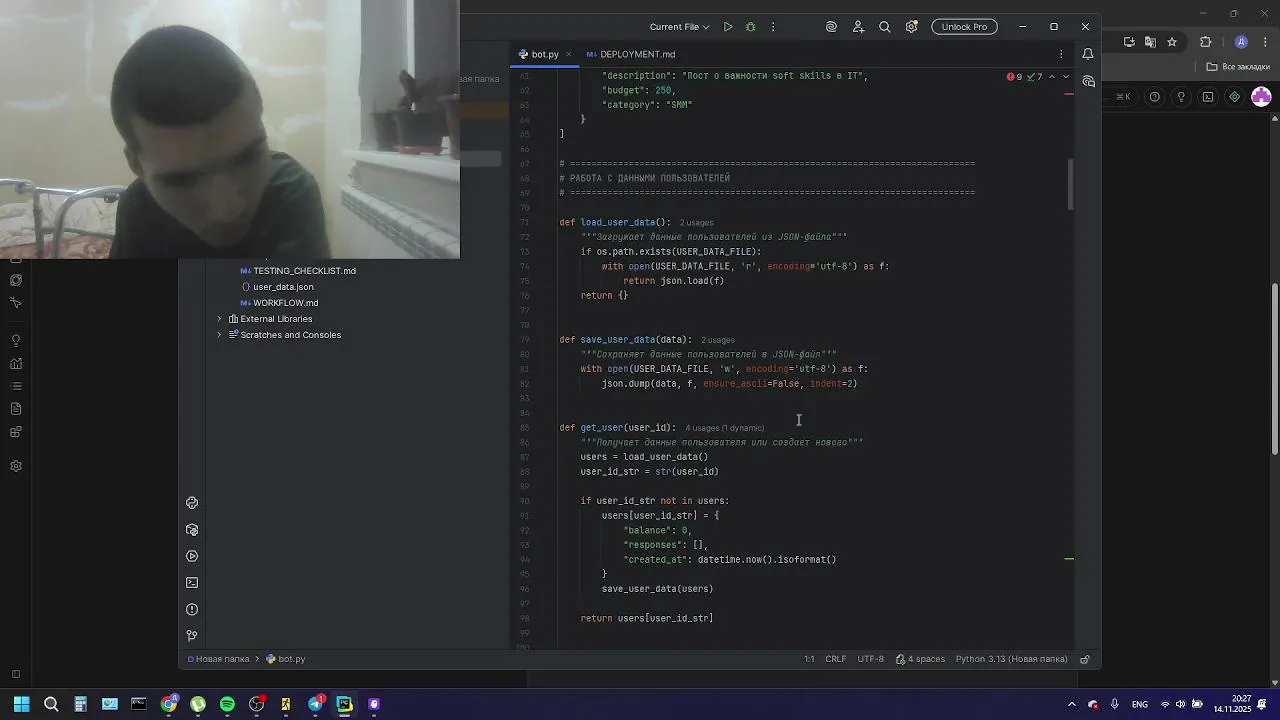Open the Services tool window
This screenshot has width=1280, height=720.
[x=192, y=556]
